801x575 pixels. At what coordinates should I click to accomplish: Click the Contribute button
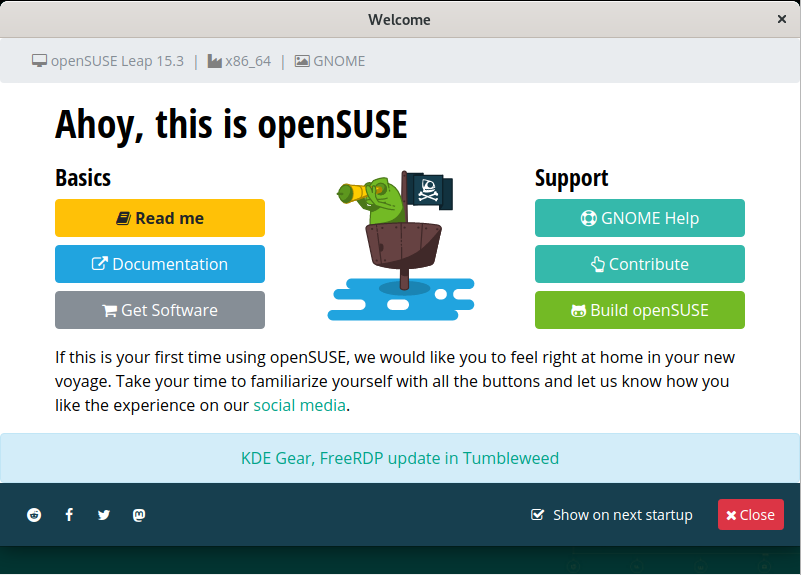(640, 264)
